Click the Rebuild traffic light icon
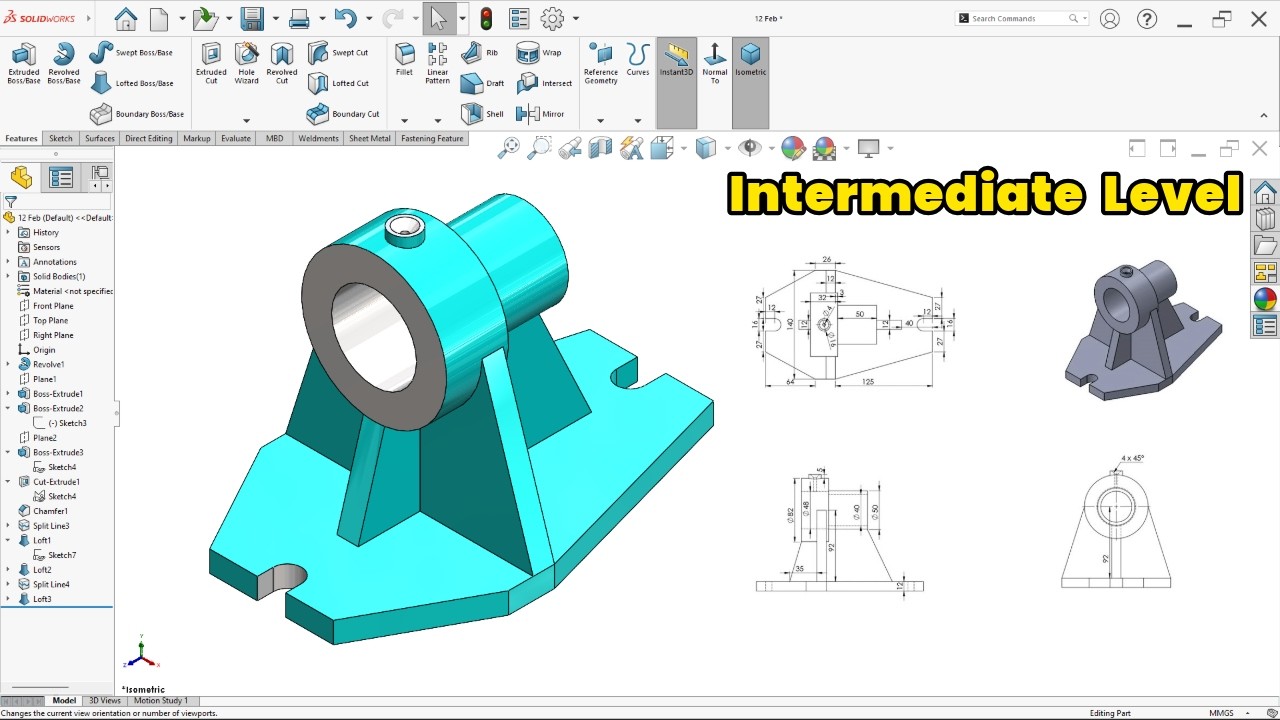The image size is (1280, 720). pos(486,18)
